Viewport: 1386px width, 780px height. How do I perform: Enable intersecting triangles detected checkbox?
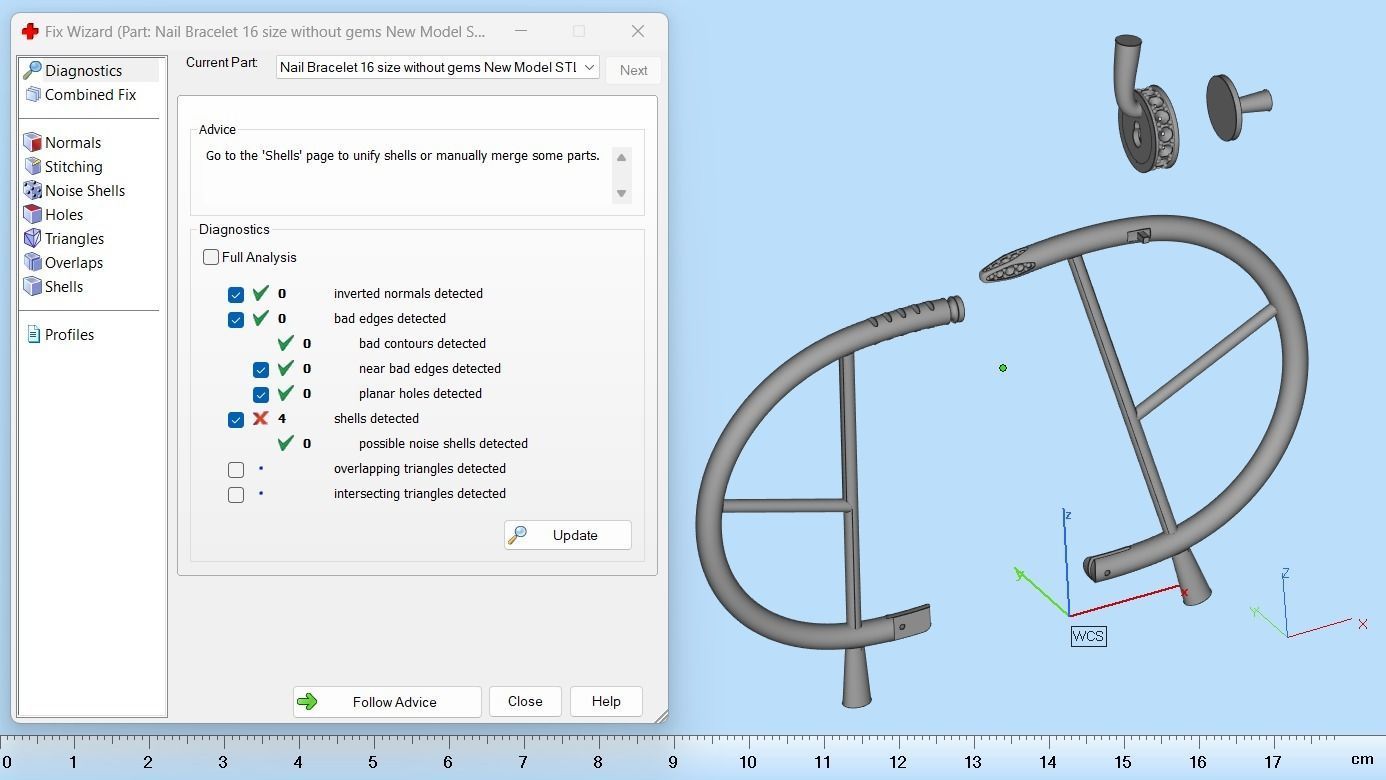(x=236, y=494)
